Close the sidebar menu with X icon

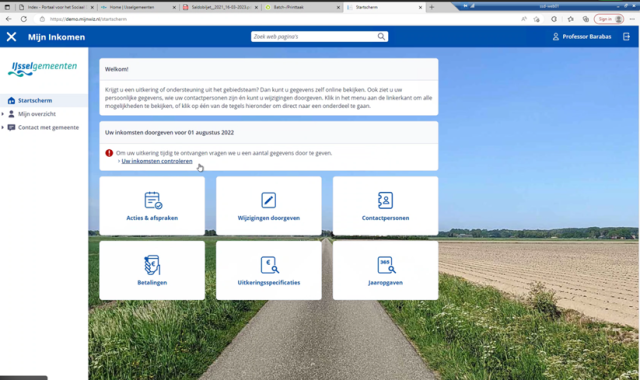(x=11, y=37)
